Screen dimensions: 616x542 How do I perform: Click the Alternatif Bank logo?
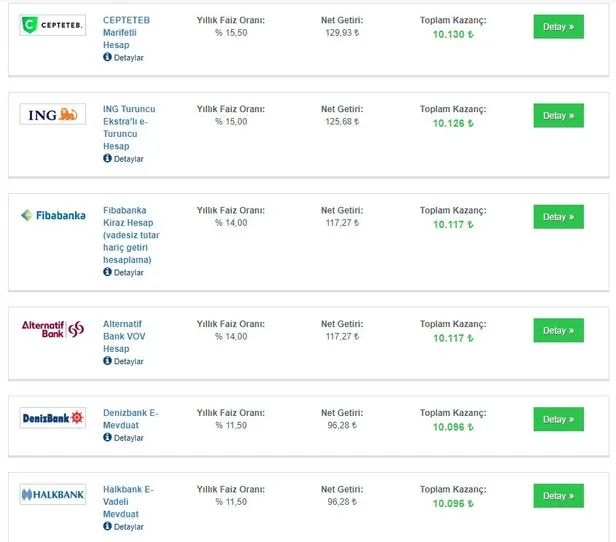(x=53, y=328)
